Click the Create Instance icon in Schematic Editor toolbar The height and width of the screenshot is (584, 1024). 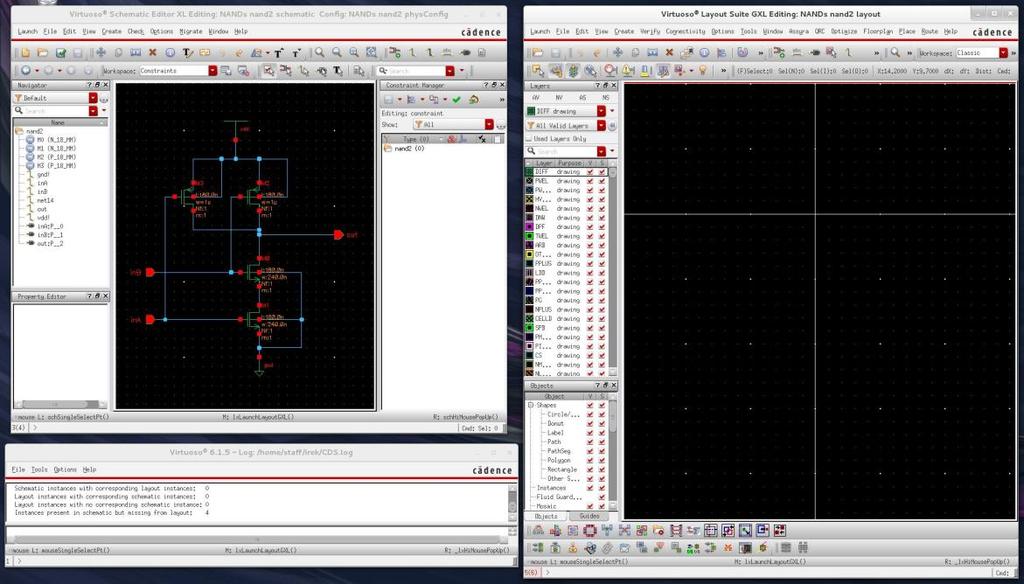(x=394, y=52)
